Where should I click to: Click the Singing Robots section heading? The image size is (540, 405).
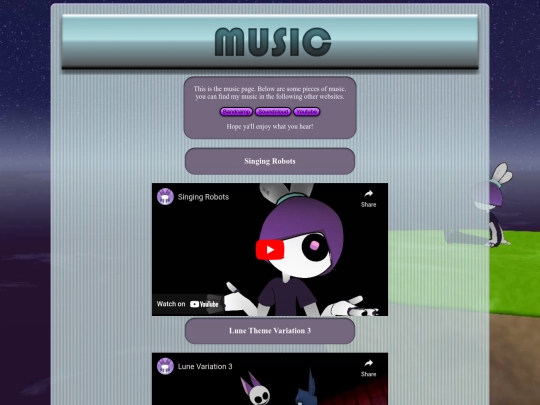coord(270,161)
